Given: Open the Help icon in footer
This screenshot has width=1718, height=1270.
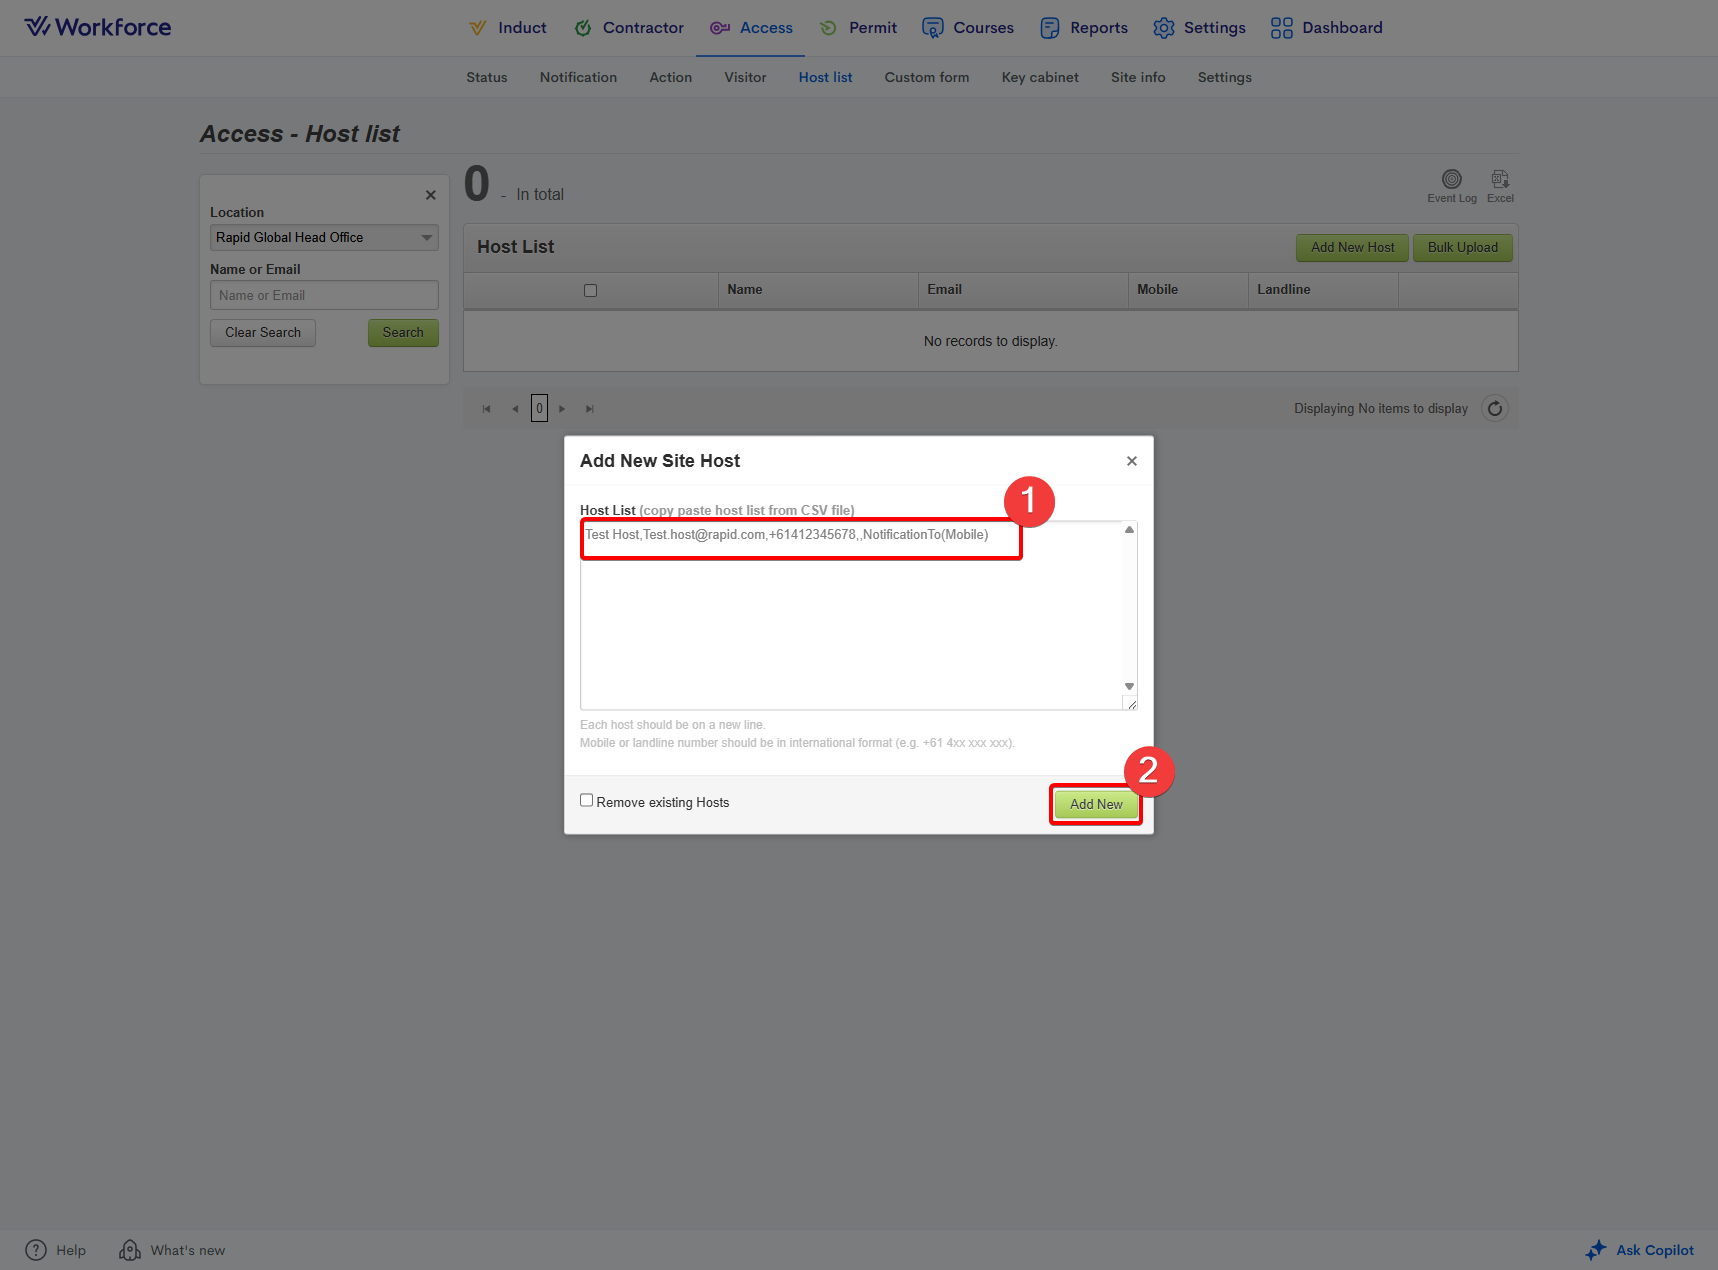Looking at the screenshot, I should [36, 1250].
